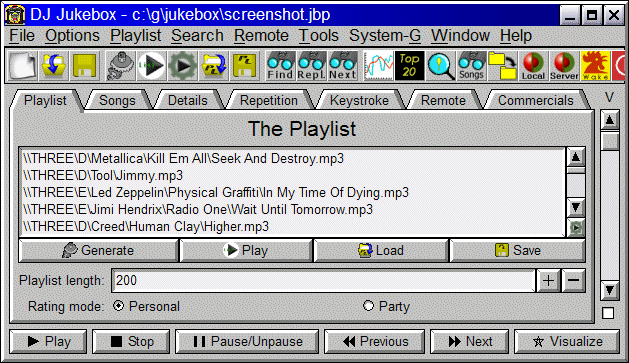Click the Play list toolbar icon
Screen dimensions: 629x363
tap(152, 66)
